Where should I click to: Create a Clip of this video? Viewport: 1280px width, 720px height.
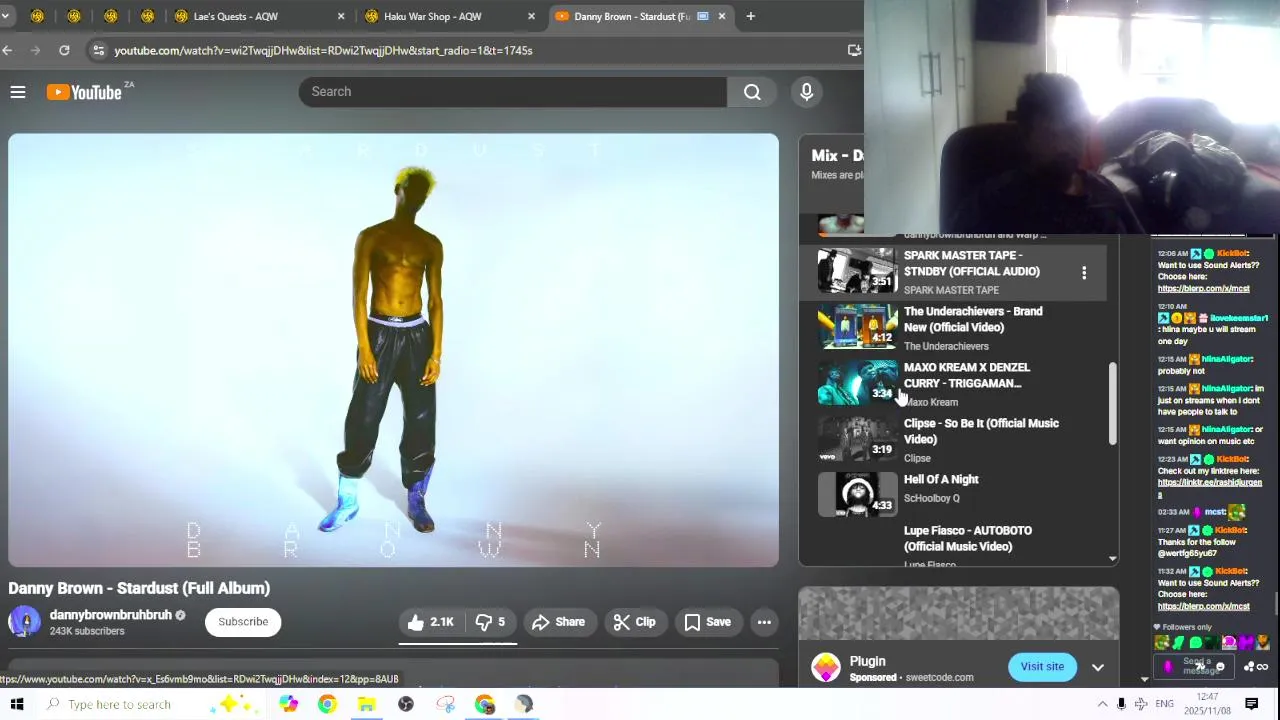pos(634,622)
